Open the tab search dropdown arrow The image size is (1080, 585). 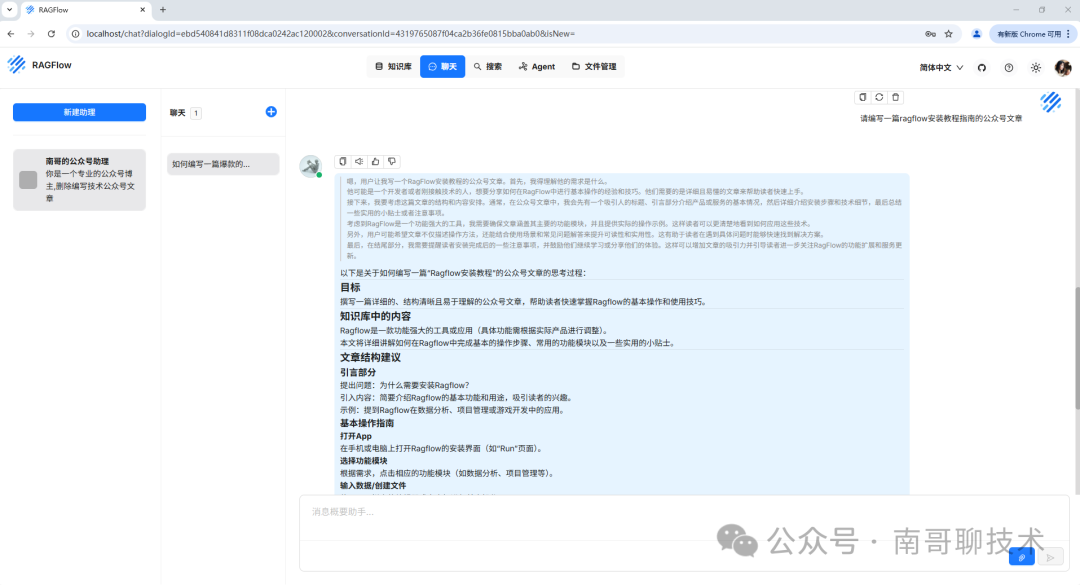pyautogui.click(x=10, y=10)
